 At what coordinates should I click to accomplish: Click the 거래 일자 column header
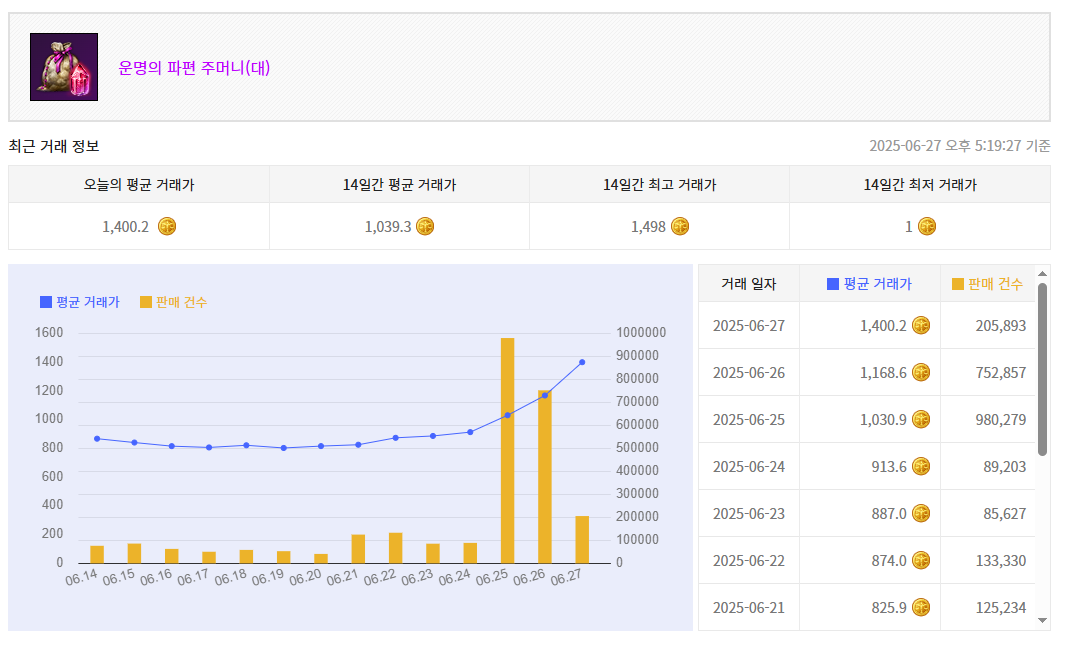(x=748, y=284)
